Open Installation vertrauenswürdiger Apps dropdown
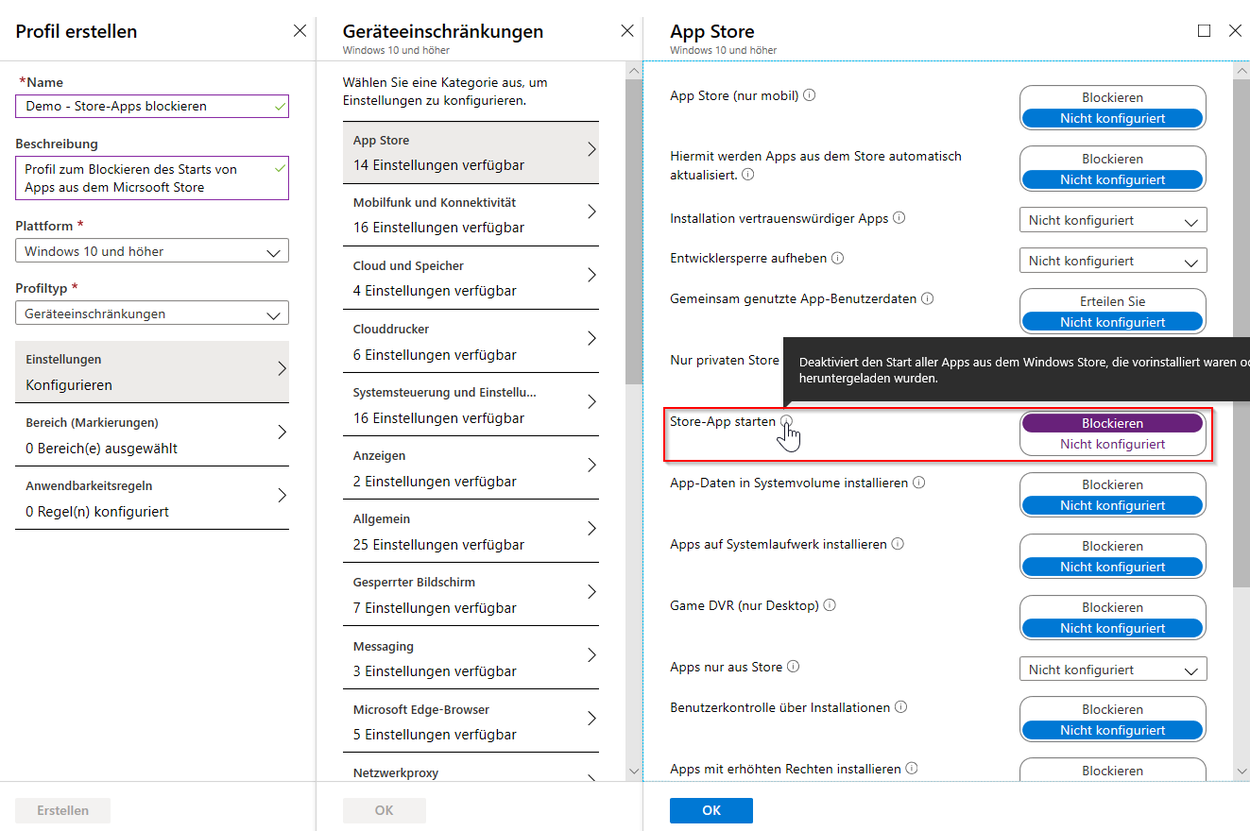The image size is (1250, 831). coord(1113,220)
